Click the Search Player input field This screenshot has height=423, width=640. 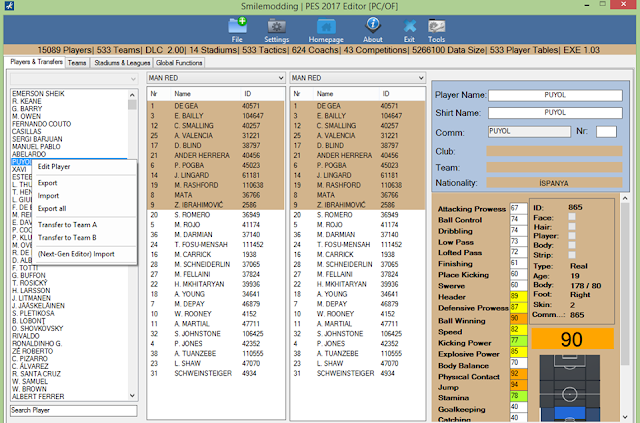click(x=74, y=410)
